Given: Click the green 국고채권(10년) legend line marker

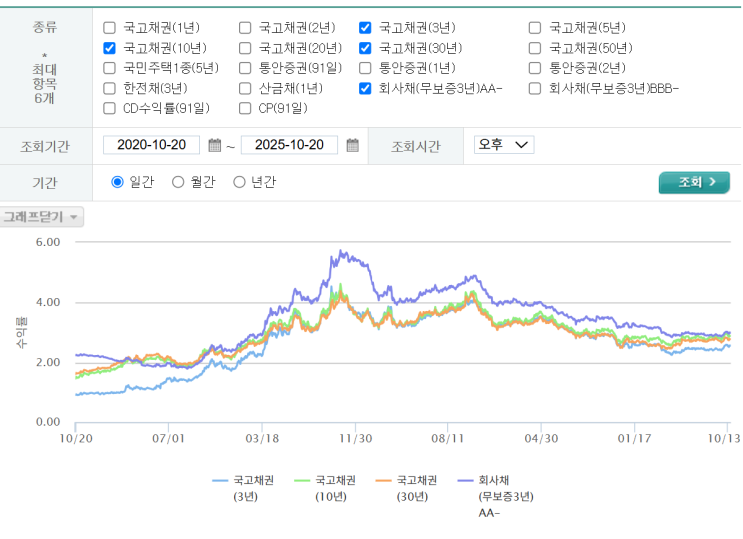Looking at the screenshot, I should click(x=300, y=480).
